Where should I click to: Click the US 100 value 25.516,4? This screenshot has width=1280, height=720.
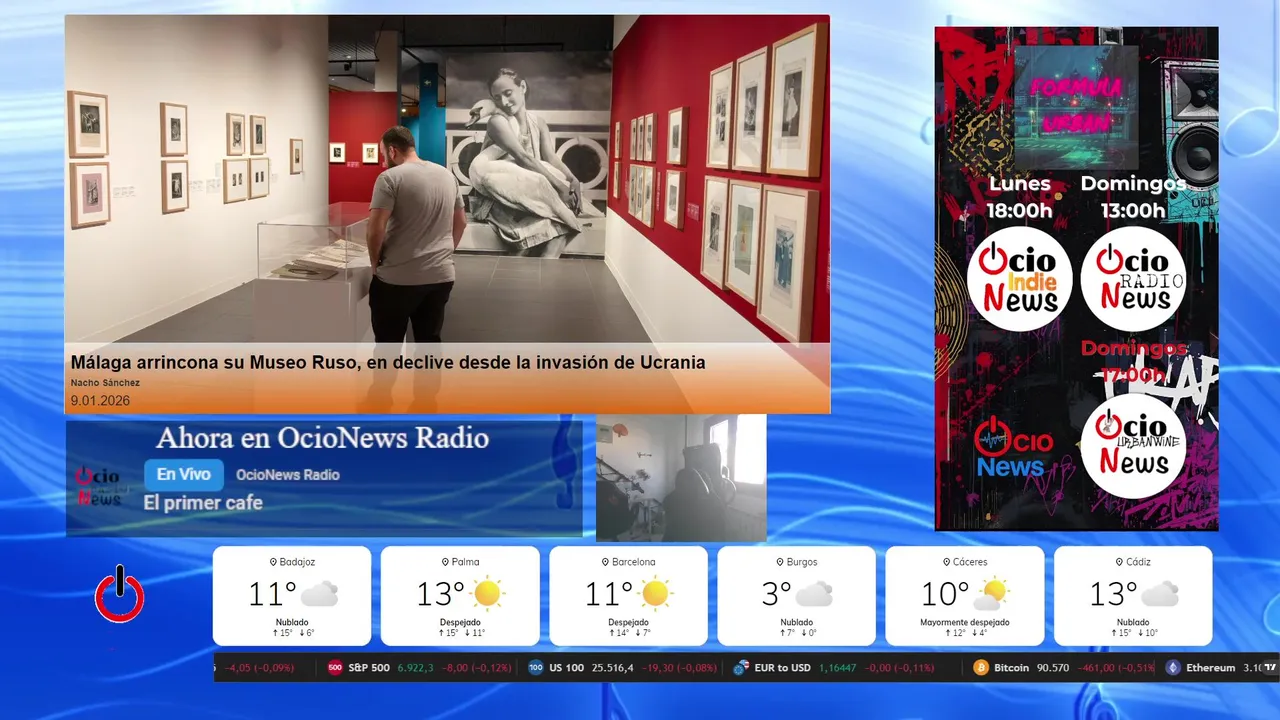tap(613, 667)
